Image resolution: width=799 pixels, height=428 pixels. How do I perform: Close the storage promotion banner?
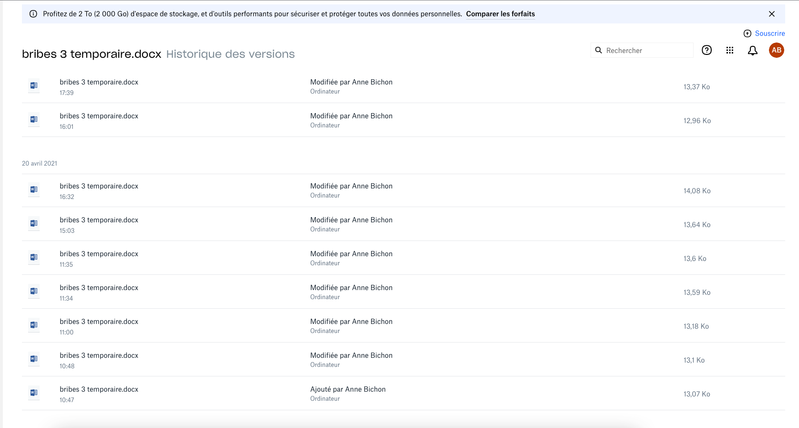click(772, 14)
